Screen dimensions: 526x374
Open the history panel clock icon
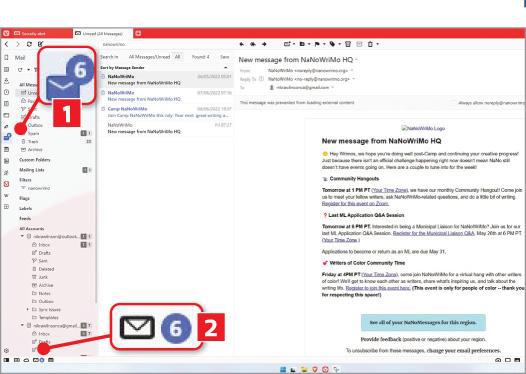tap(6, 92)
